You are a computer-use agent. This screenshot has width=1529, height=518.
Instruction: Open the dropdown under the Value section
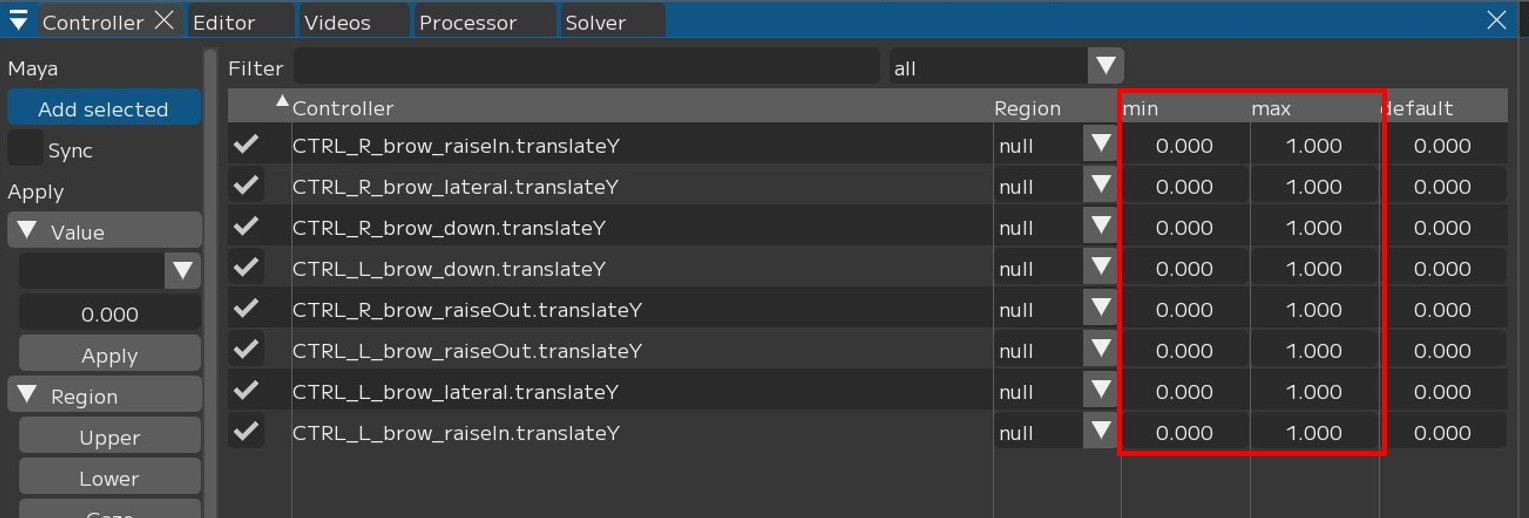[x=182, y=271]
